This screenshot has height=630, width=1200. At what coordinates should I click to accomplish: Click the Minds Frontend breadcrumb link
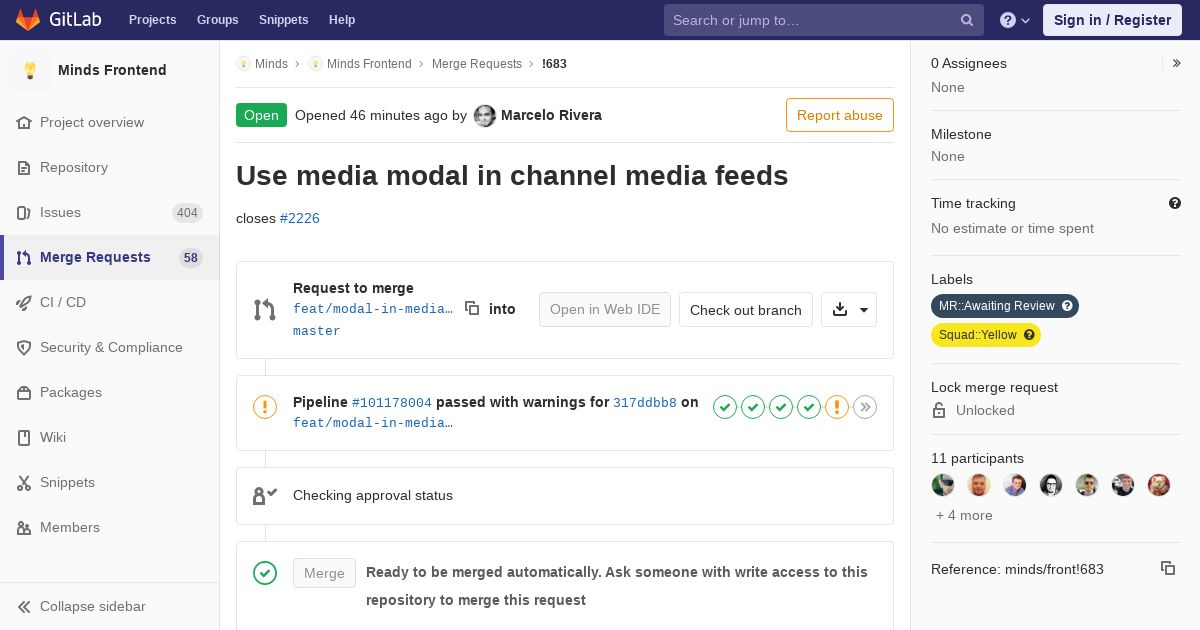(x=369, y=64)
